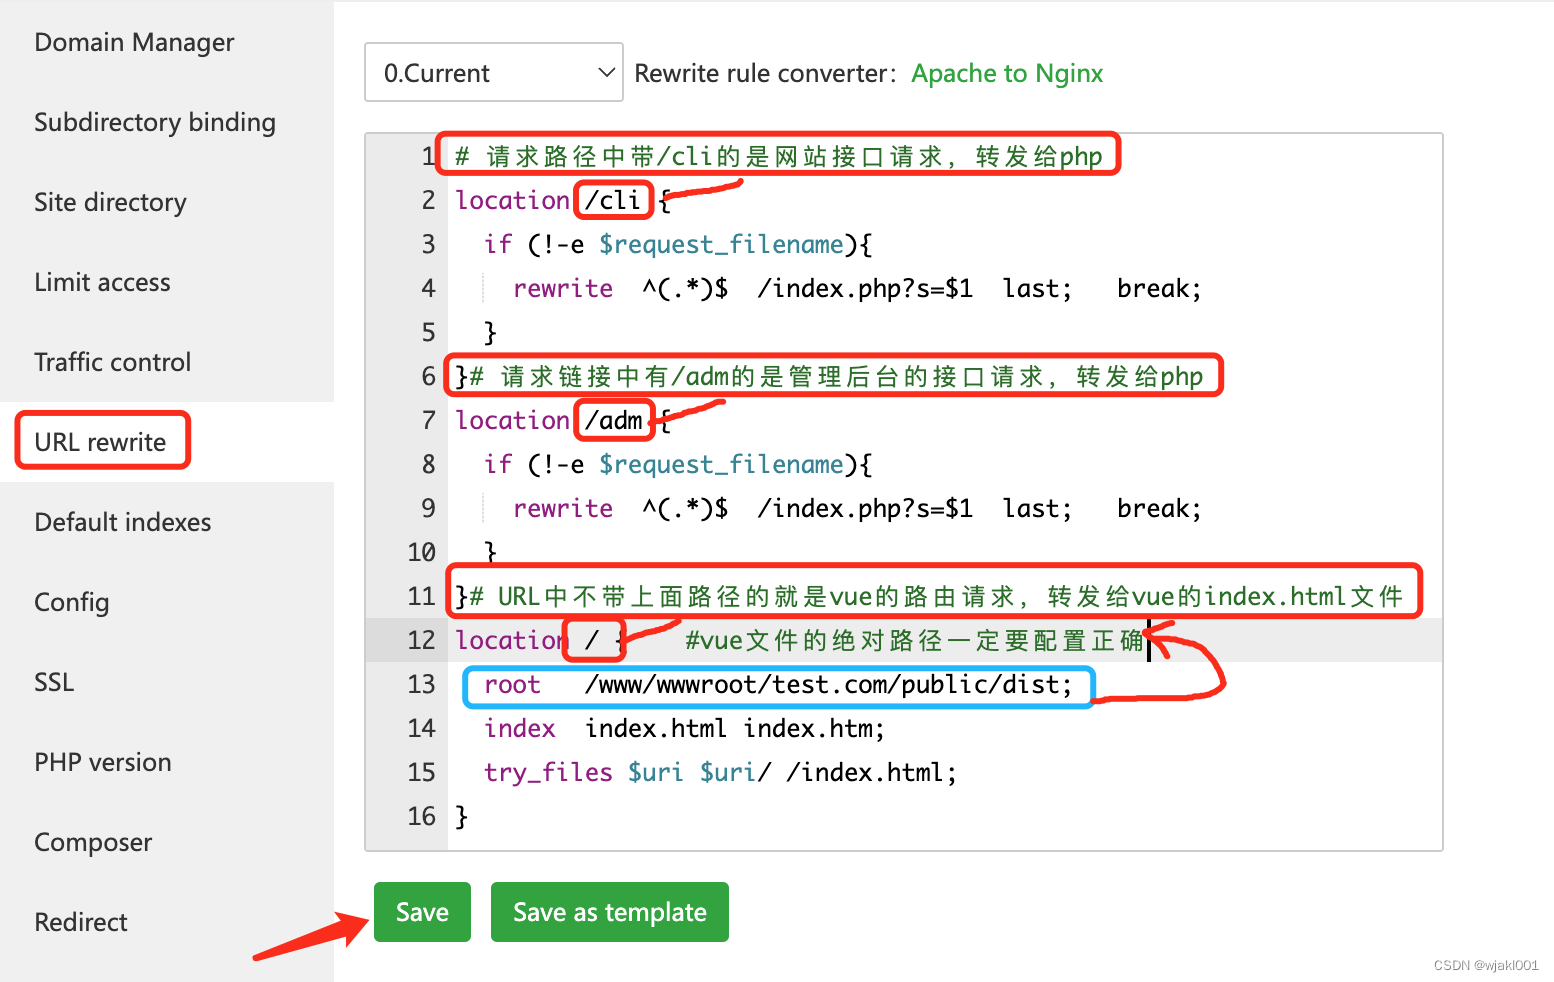The width and height of the screenshot is (1554, 982).
Task: Select the URL rewrite section
Action: pyautogui.click(x=100, y=441)
